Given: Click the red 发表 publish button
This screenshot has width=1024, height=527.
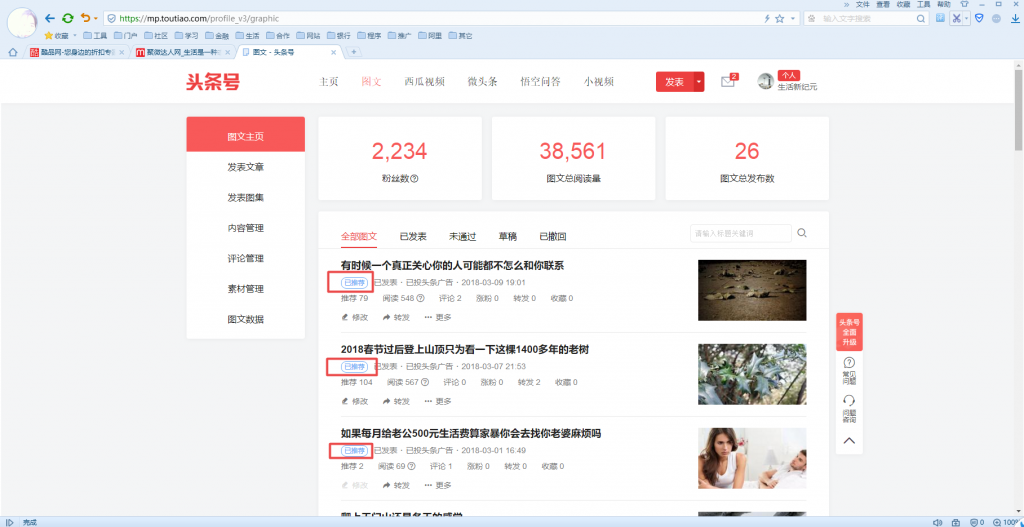Looking at the screenshot, I should 674,82.
